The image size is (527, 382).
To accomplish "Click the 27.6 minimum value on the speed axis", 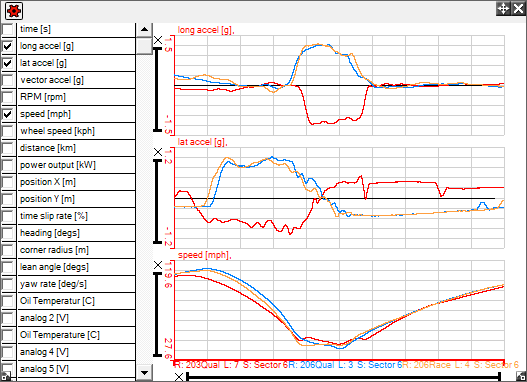I will (x=168, y=348).
